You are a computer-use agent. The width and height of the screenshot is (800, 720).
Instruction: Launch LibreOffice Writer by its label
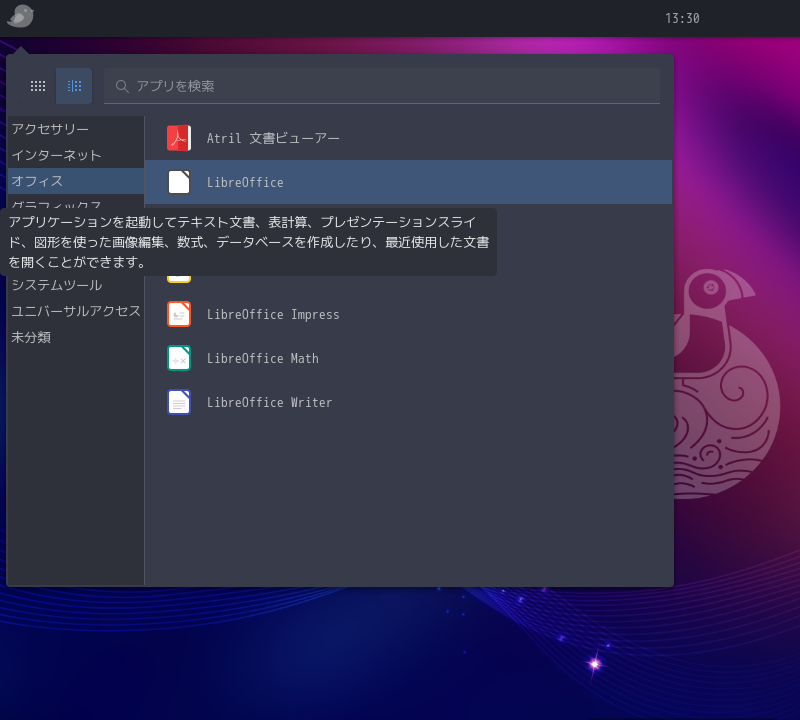269,402
